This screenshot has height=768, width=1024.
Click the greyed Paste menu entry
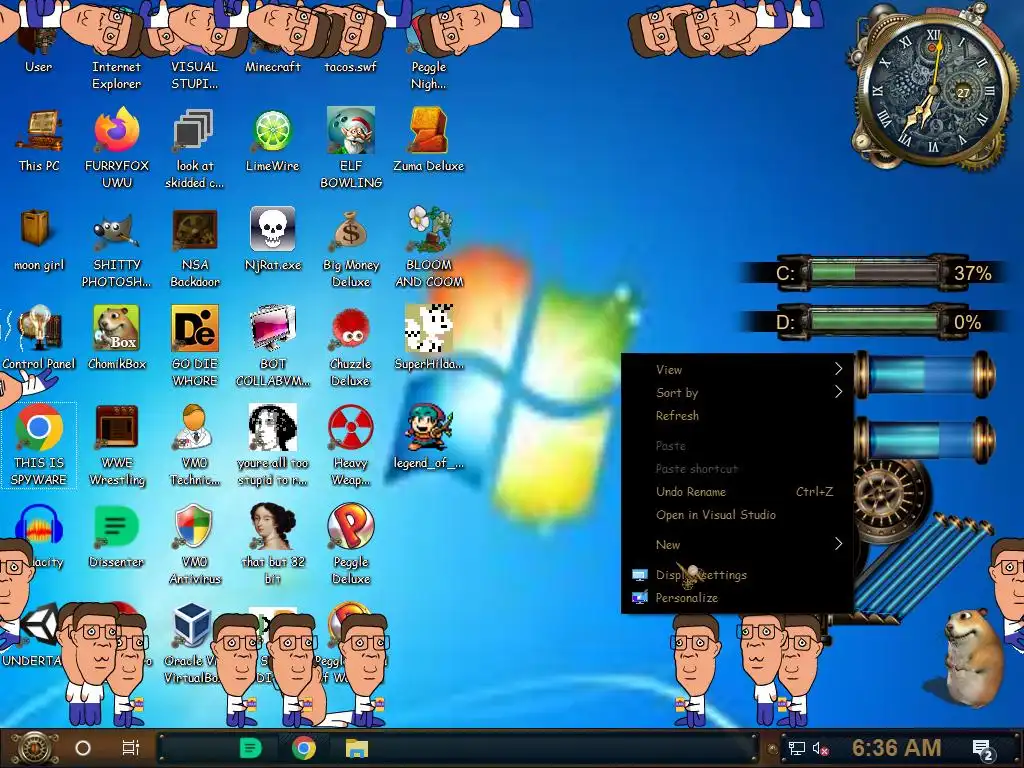pos(737,445)
